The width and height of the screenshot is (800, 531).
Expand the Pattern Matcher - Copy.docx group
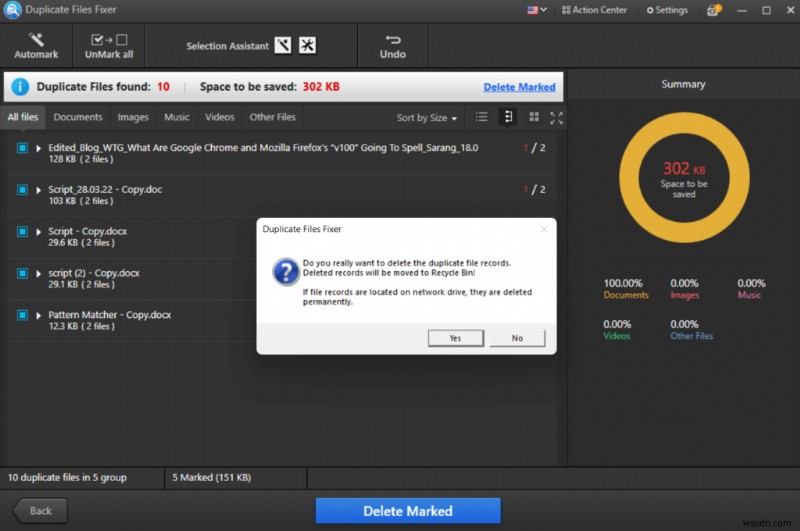click(x=38, y=316)
